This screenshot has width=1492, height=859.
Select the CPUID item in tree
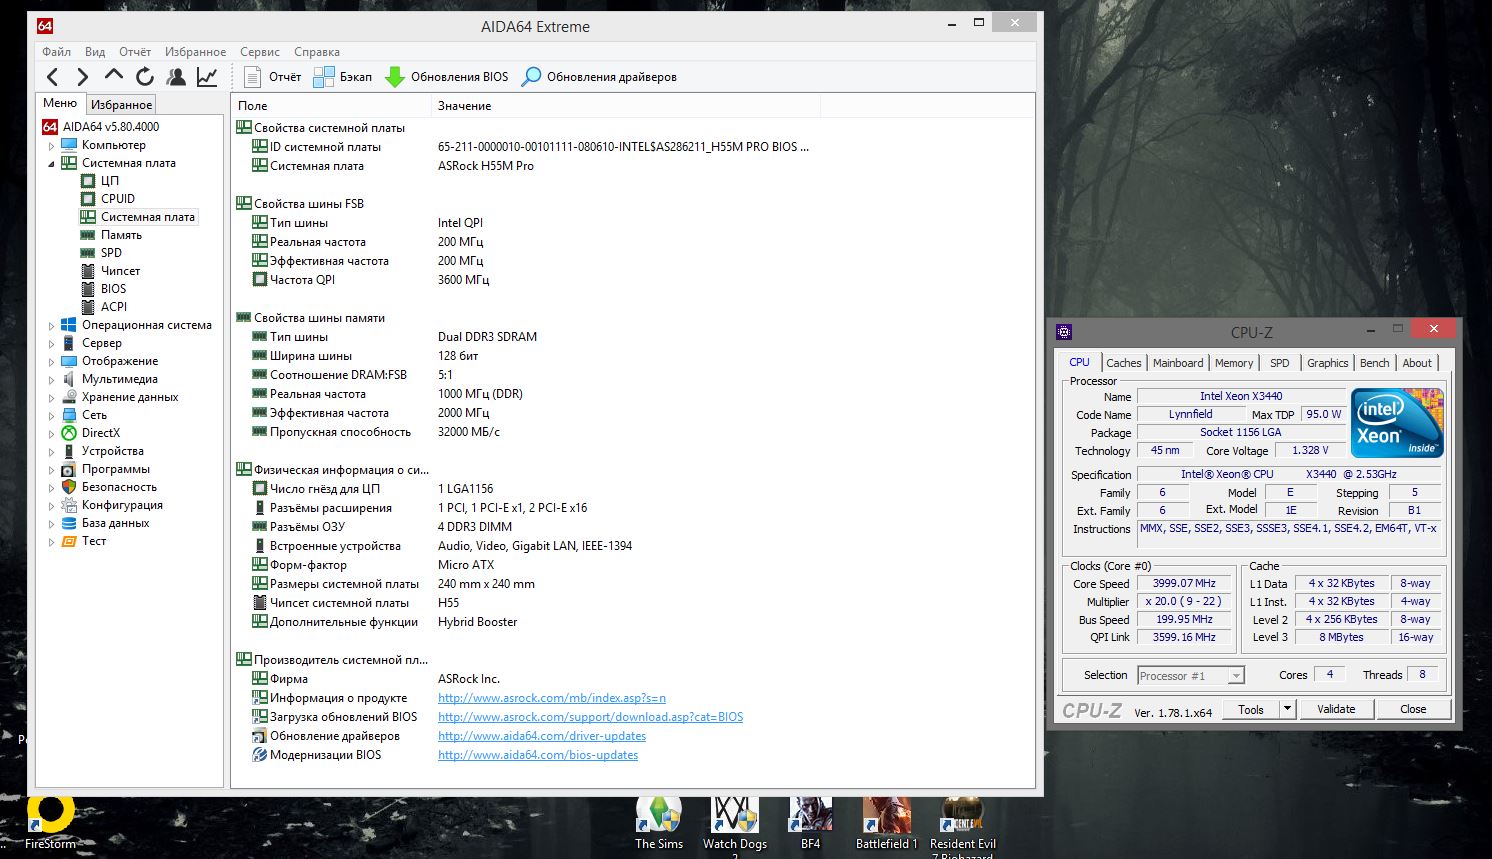117,199
